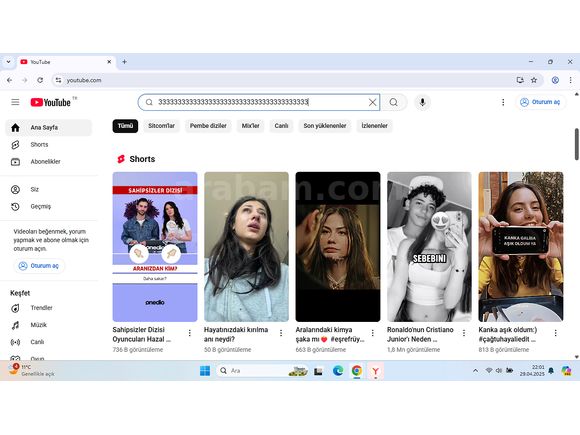Clear the search box text
The width and height of the screenshot is (580, 435).
tap(372, 102)
